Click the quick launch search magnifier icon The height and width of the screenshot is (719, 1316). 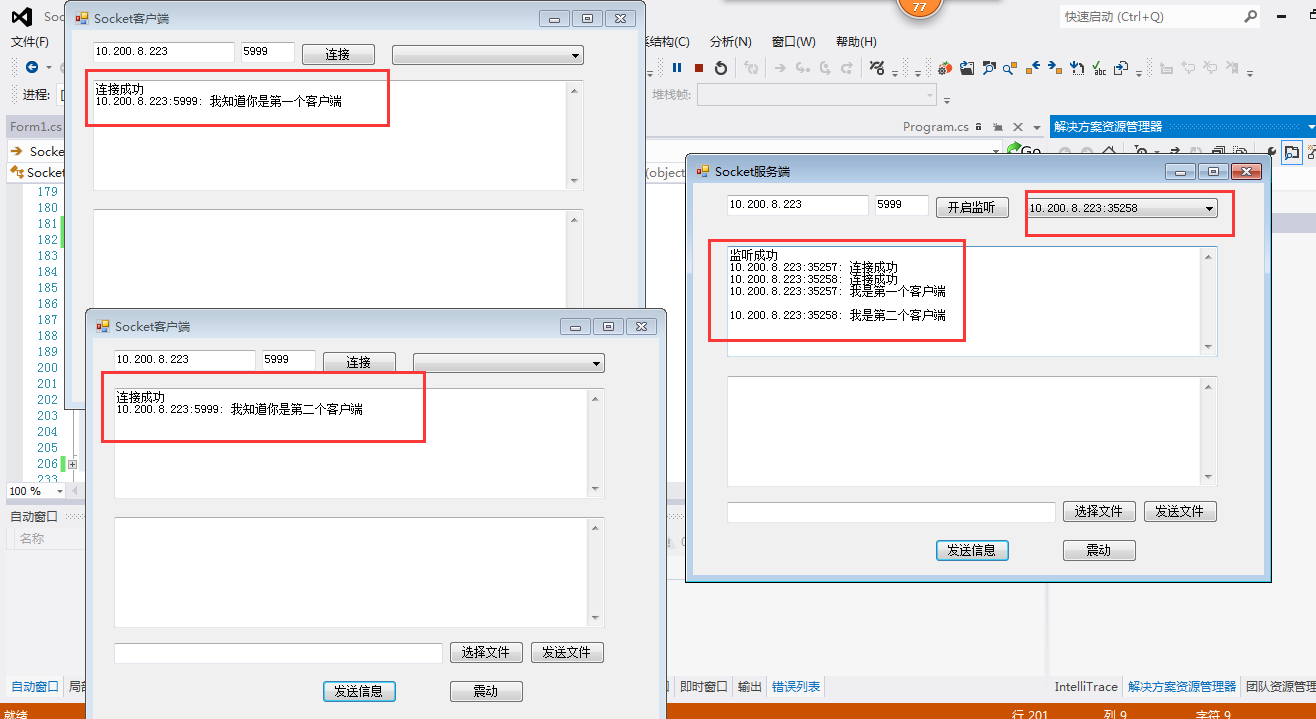pyautogui.click(x=1250, y=17)
